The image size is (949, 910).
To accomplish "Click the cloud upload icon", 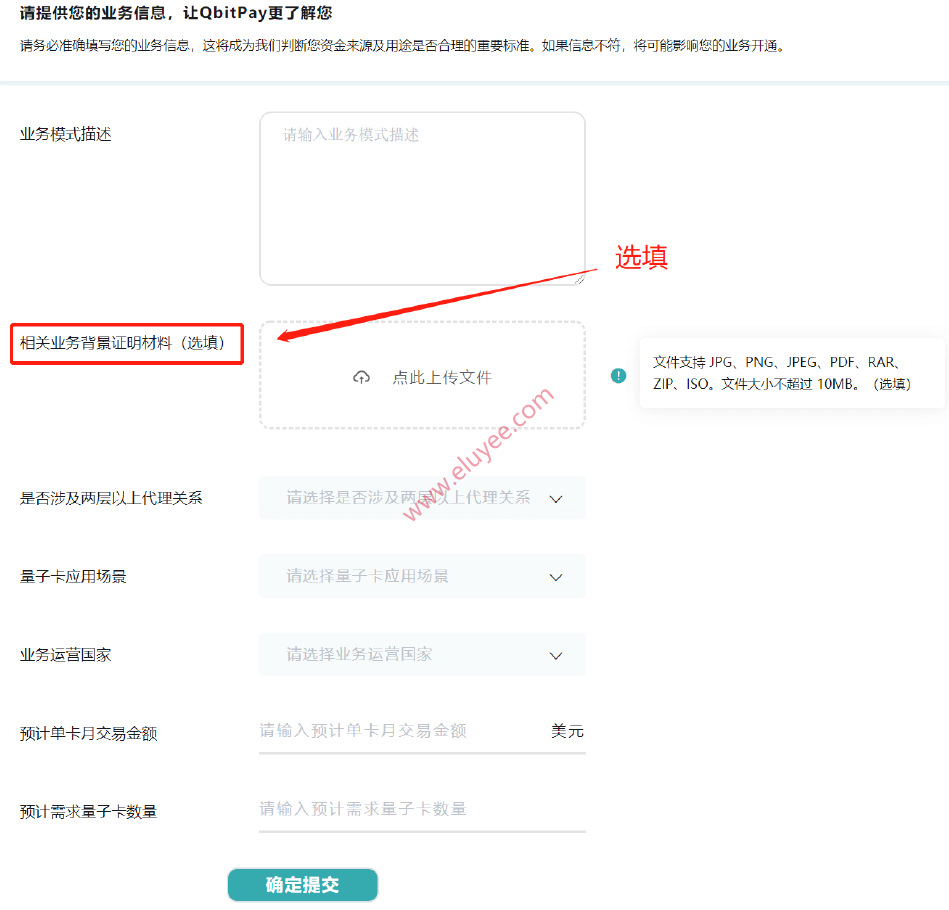I will tap(362, 375).
